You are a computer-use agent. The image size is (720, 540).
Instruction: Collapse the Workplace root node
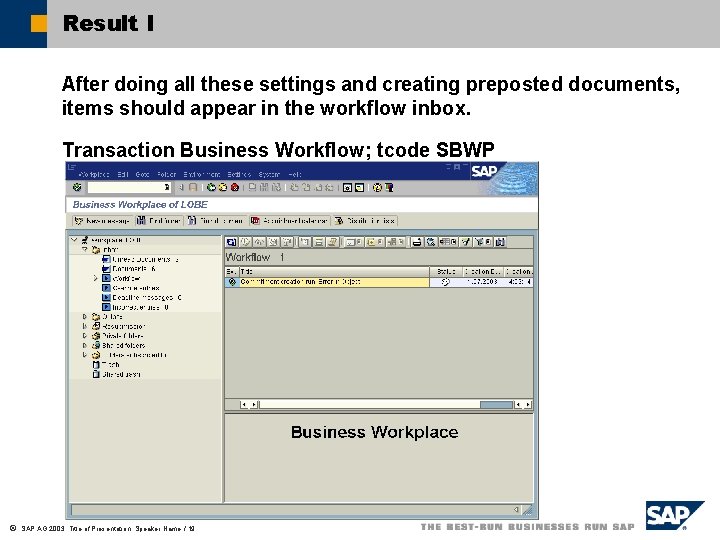(x=74, y=240)
